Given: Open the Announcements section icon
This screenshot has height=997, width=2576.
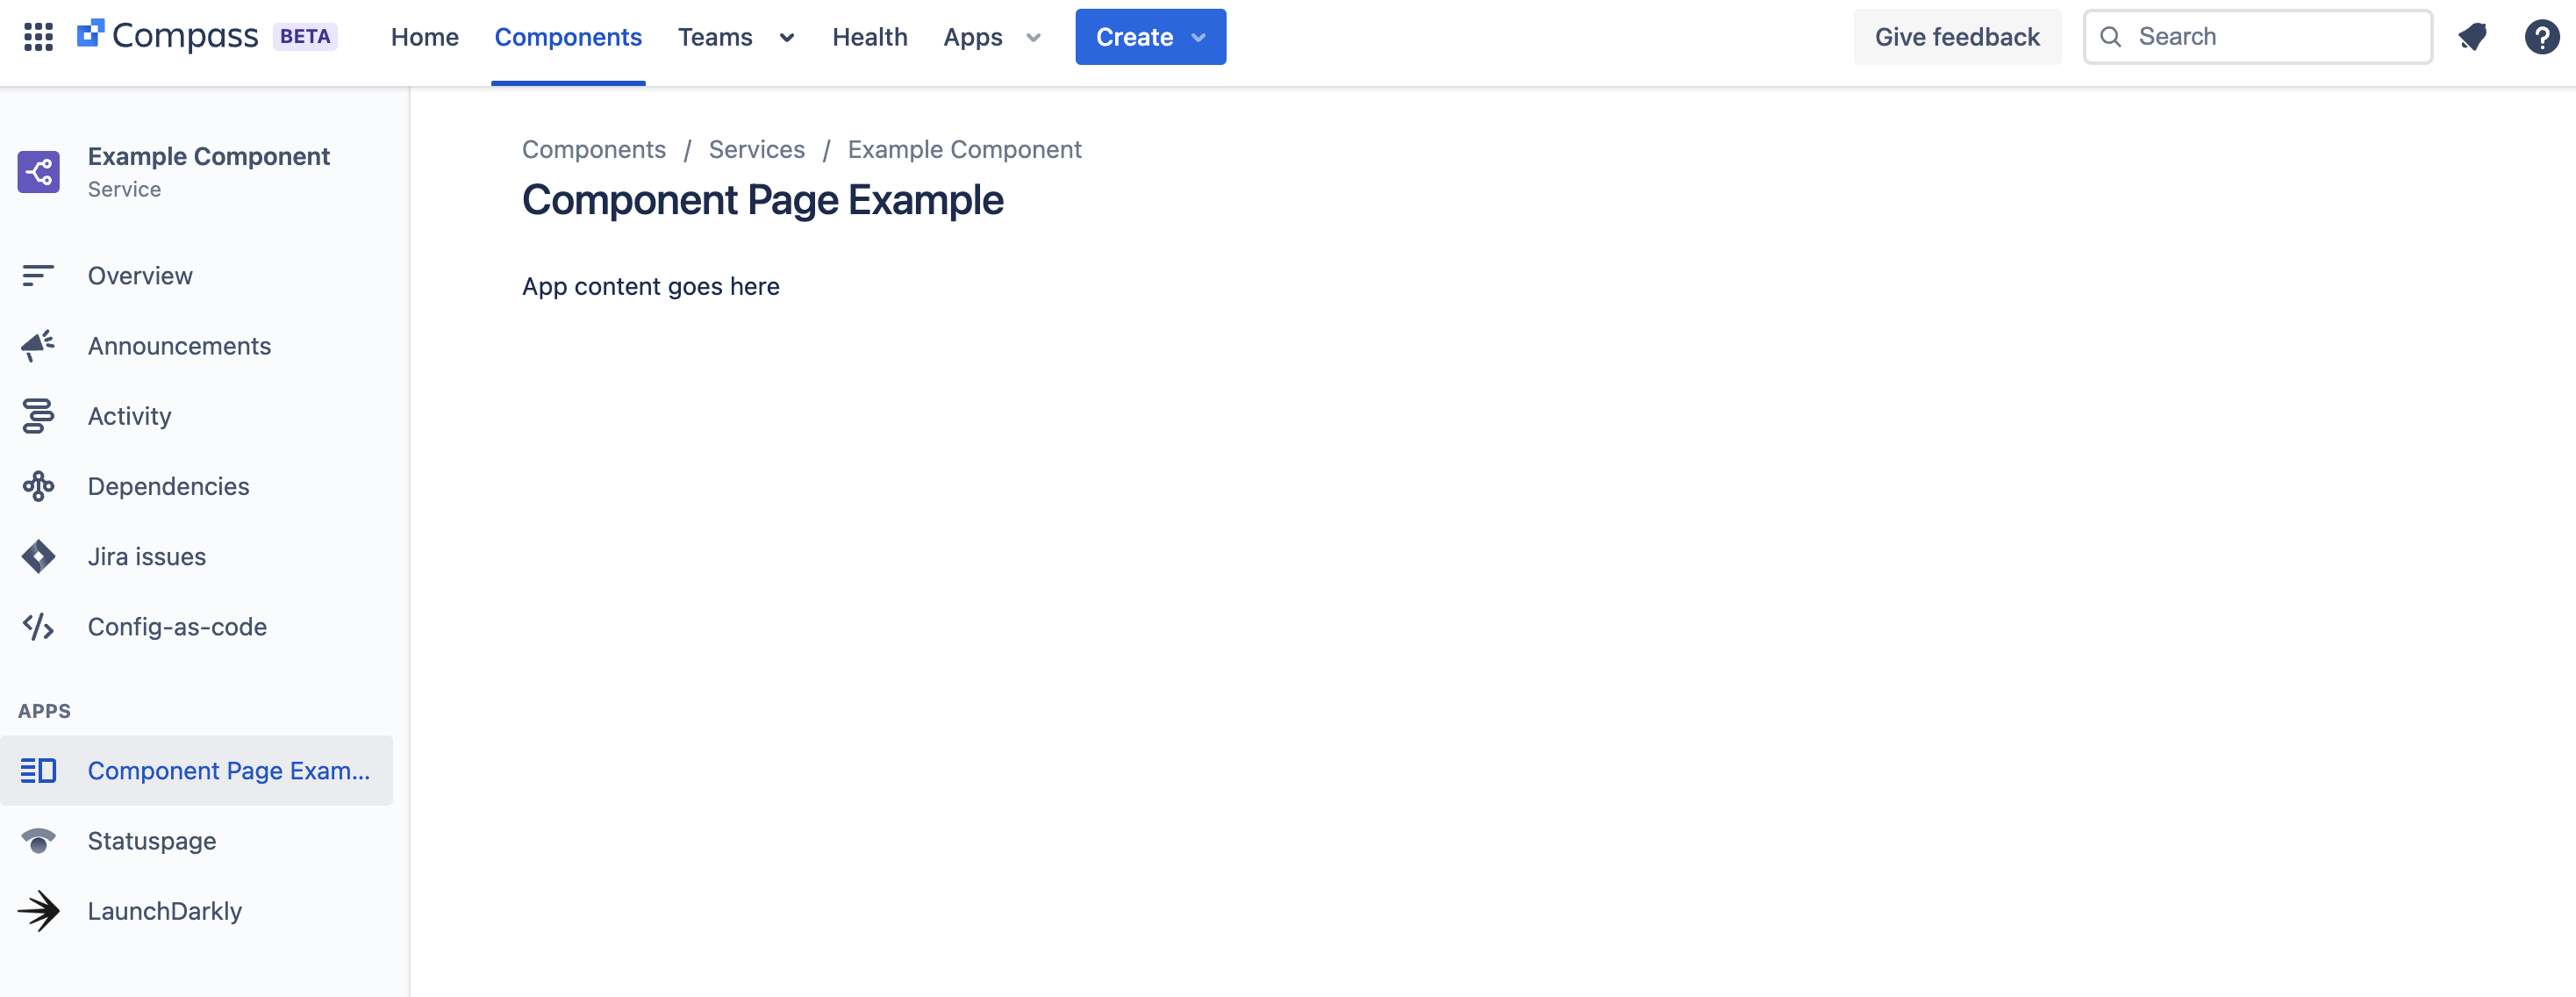Looking at the screenshot, I should 37,345.
